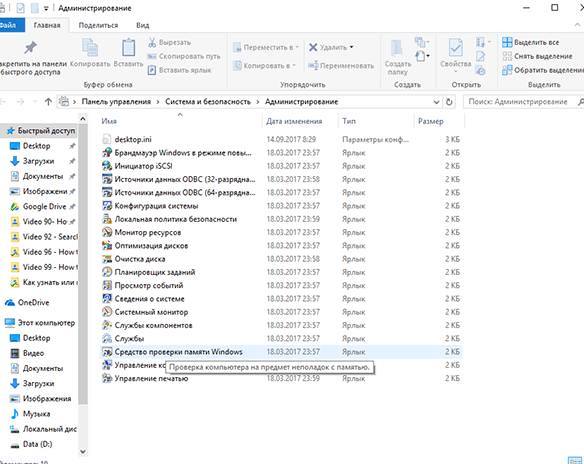This screenshot has height=464, width=584.
Task: Select Планировщик заданий shortcut icon
Action: [x=107, y=272]
